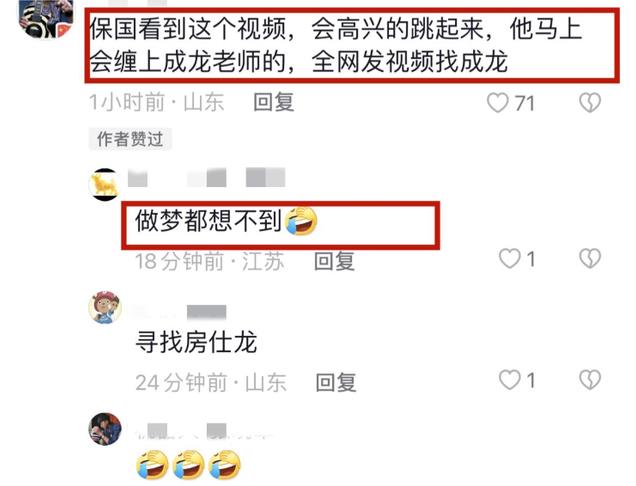Dislike the top comment from 山东

coord(590,102)
